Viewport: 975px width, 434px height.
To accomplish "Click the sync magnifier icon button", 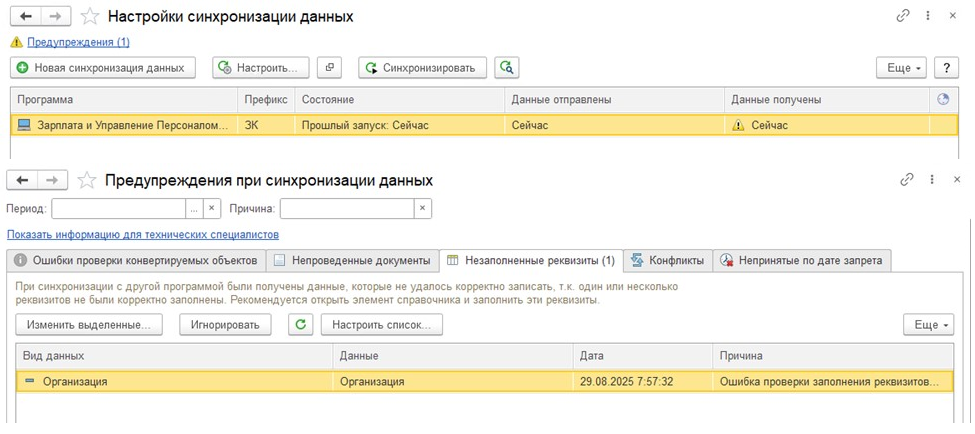I will pyautogui.click(x=507, y=68).
